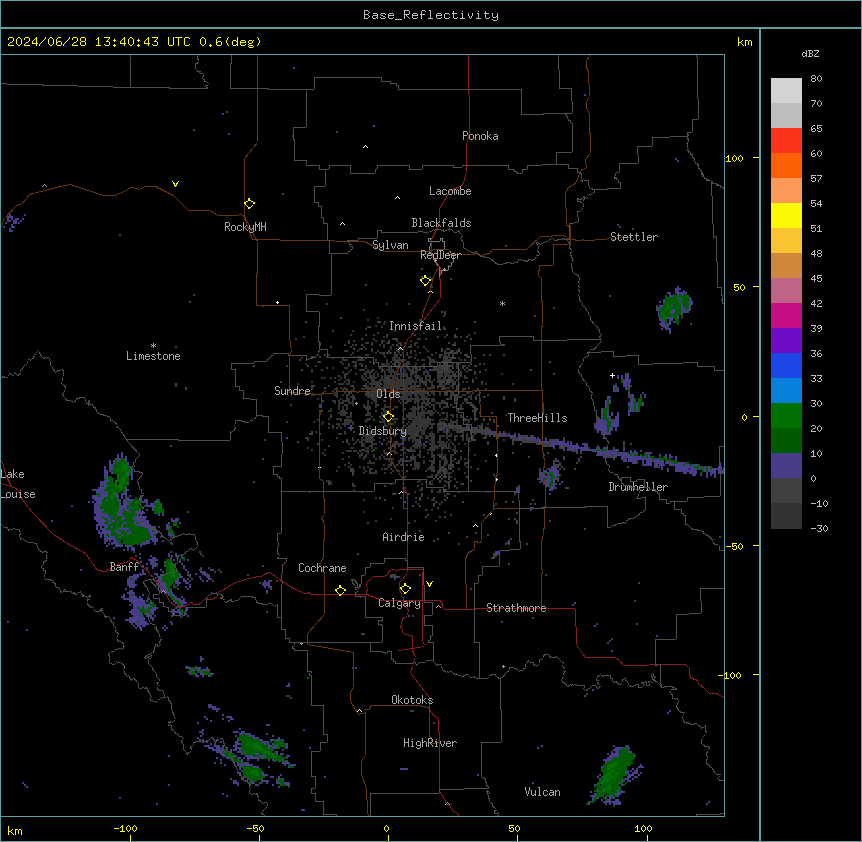Select the light gray 70-80 dBZ swatch

(x=786, y=91)
